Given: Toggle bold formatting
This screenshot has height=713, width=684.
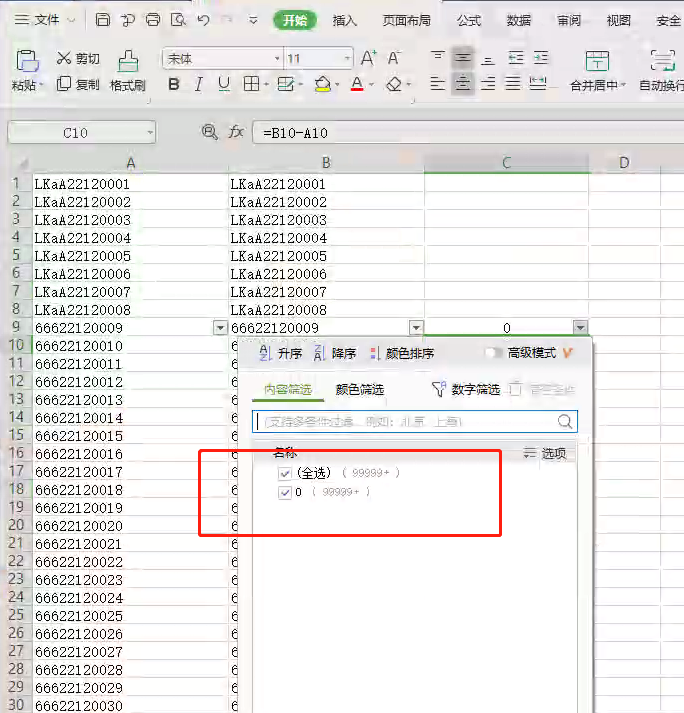Looking at the screenshot, I should click(174, 84).
